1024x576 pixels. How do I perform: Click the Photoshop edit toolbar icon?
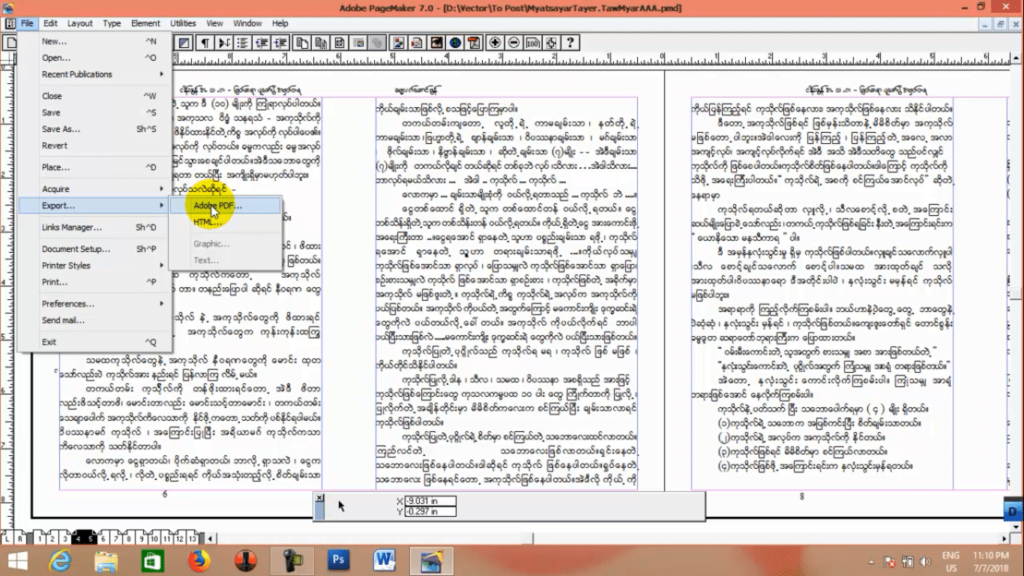436,43
